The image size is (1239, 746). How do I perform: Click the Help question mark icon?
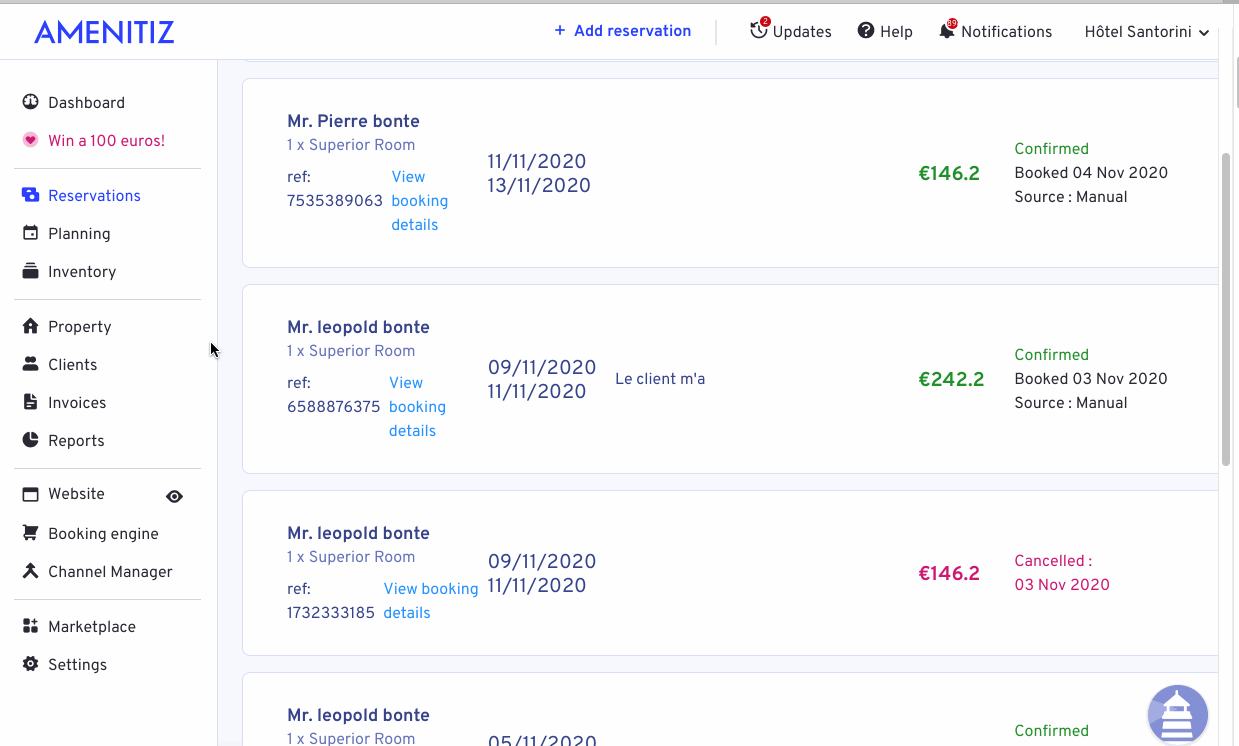[x=866, y=31]
